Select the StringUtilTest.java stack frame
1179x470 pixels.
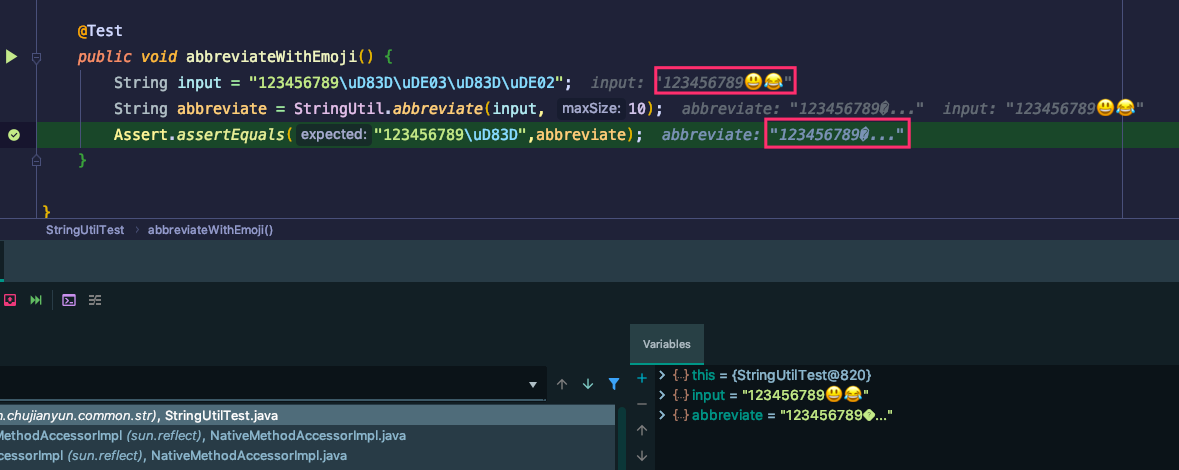pos(308,415)
